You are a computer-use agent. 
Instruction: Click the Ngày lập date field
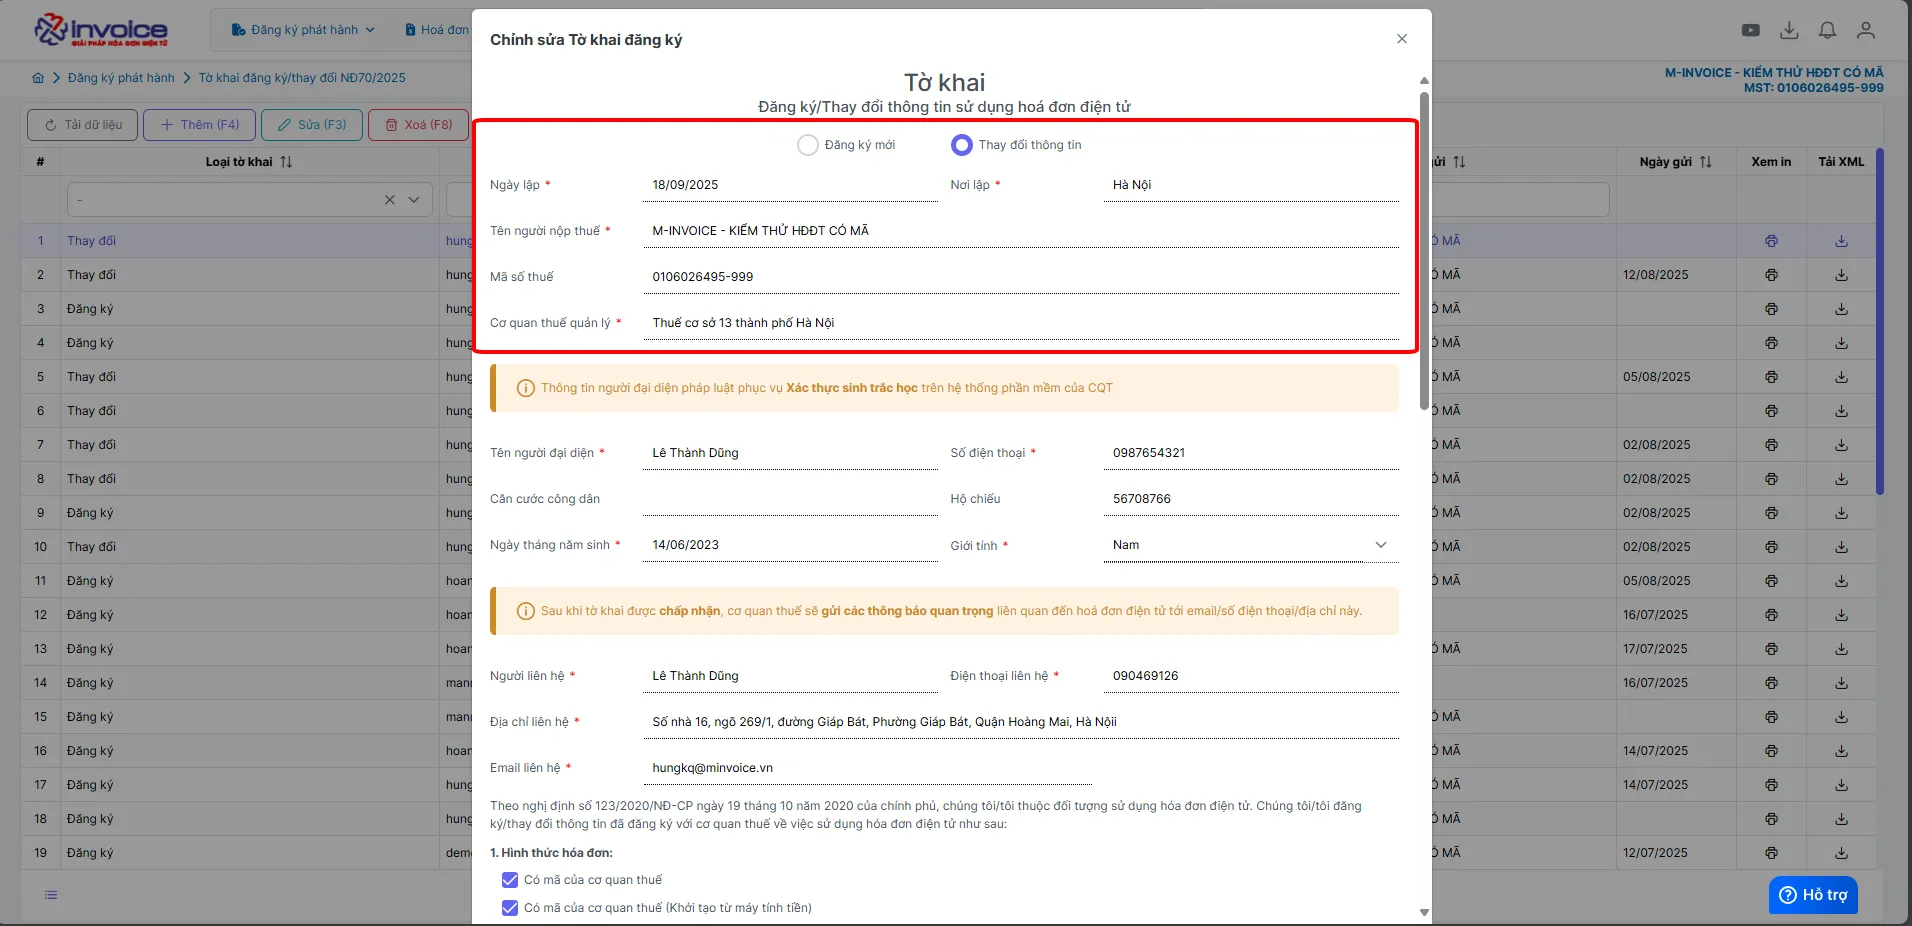pos(790,185)
